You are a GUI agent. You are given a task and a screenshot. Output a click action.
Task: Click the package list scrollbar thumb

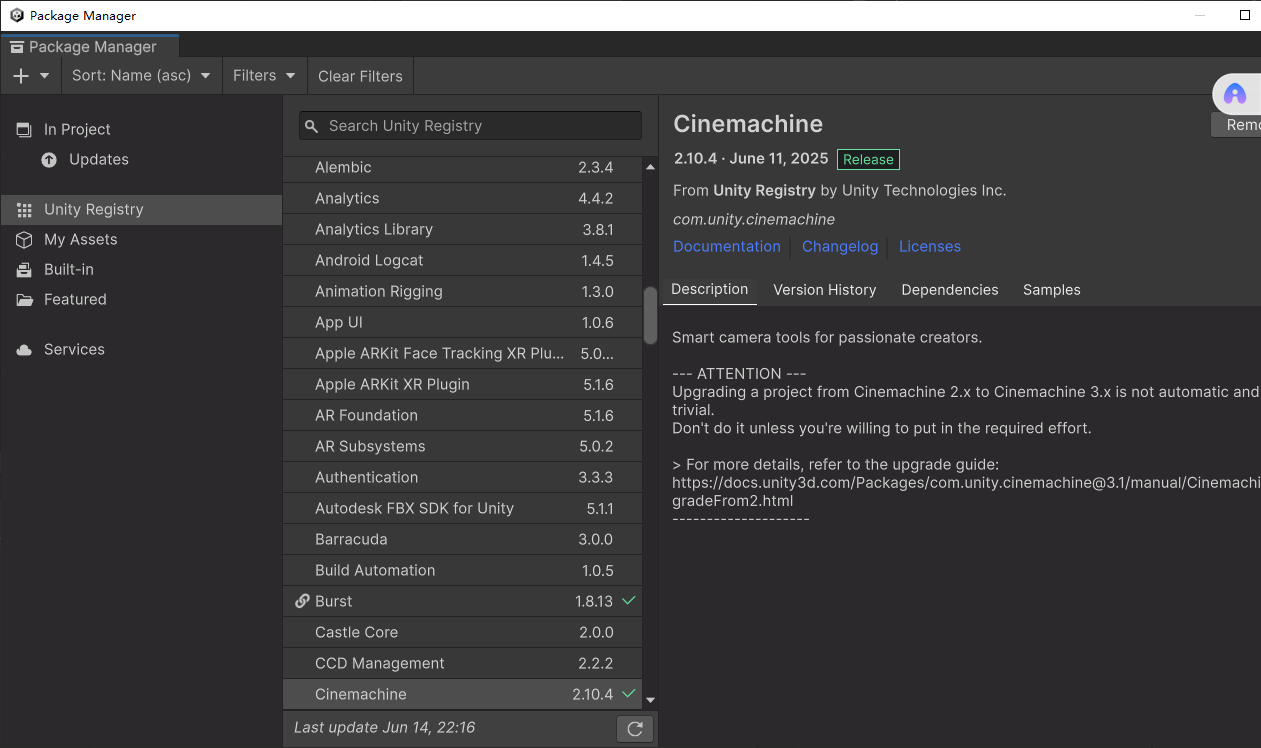650,314
